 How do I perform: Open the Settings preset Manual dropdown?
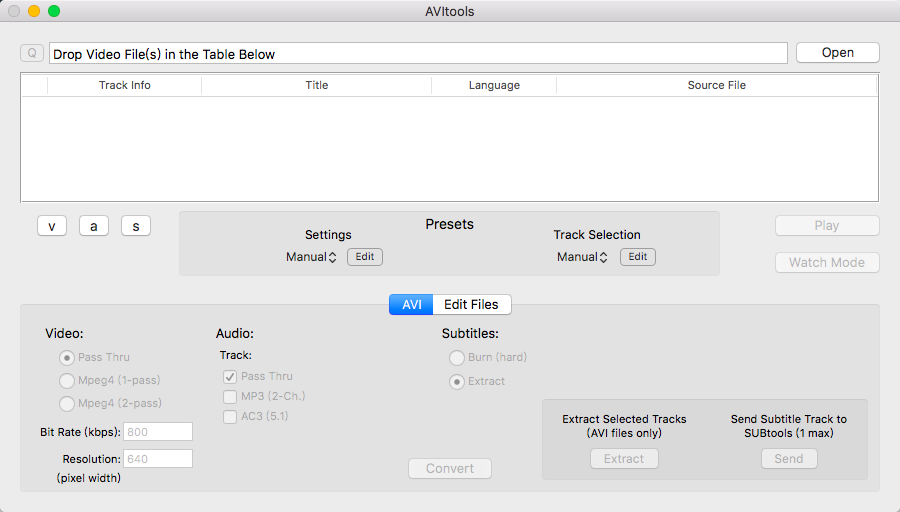311,257
